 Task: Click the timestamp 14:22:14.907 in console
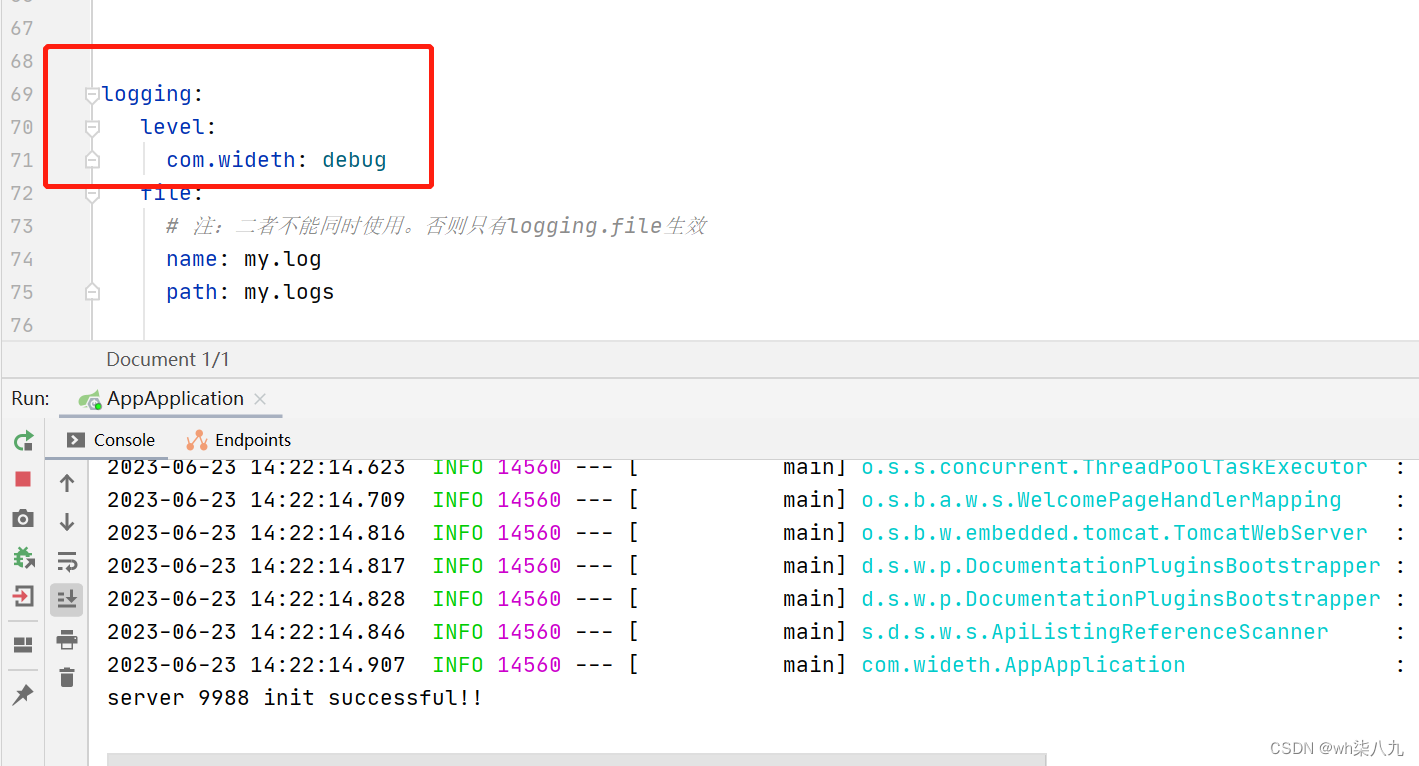(x=328, y=665)
